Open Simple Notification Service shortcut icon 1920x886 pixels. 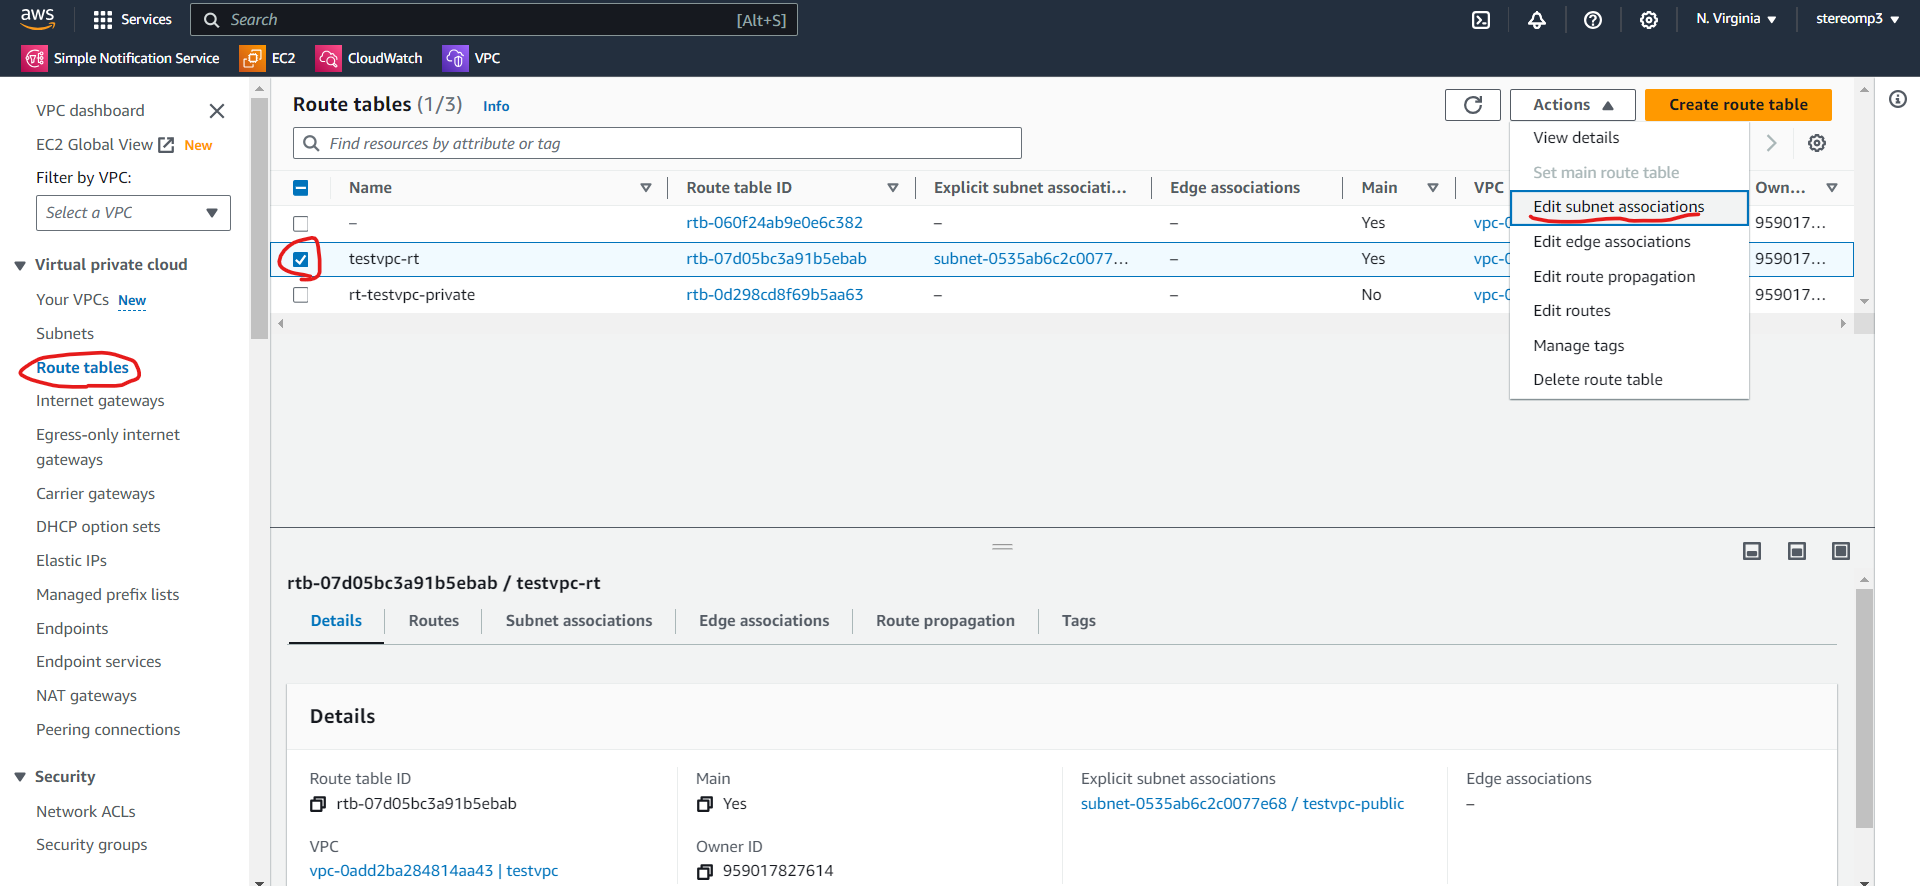[x=35, y=58]
